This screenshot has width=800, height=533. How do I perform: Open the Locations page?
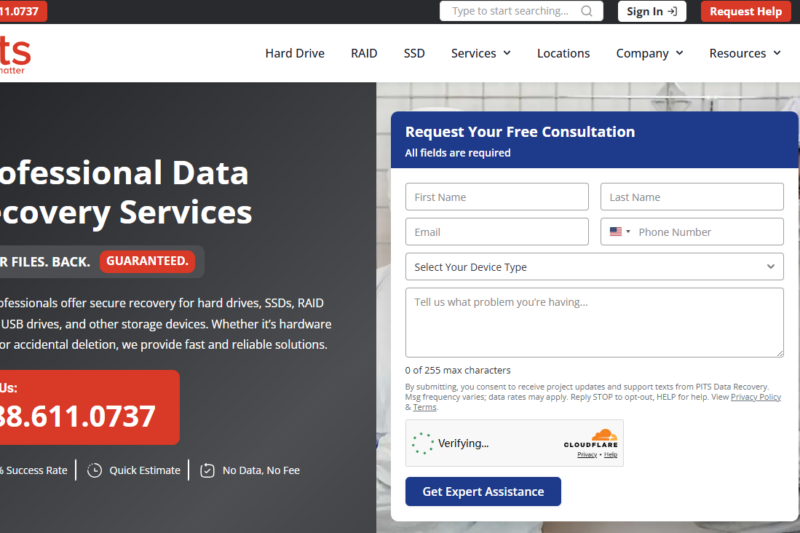point(563,53)
